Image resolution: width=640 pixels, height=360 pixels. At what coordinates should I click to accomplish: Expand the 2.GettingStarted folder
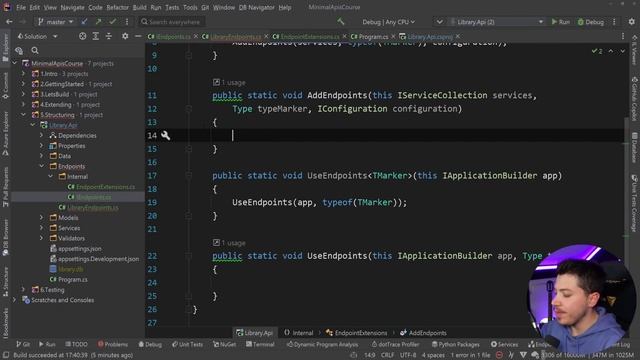23,84
